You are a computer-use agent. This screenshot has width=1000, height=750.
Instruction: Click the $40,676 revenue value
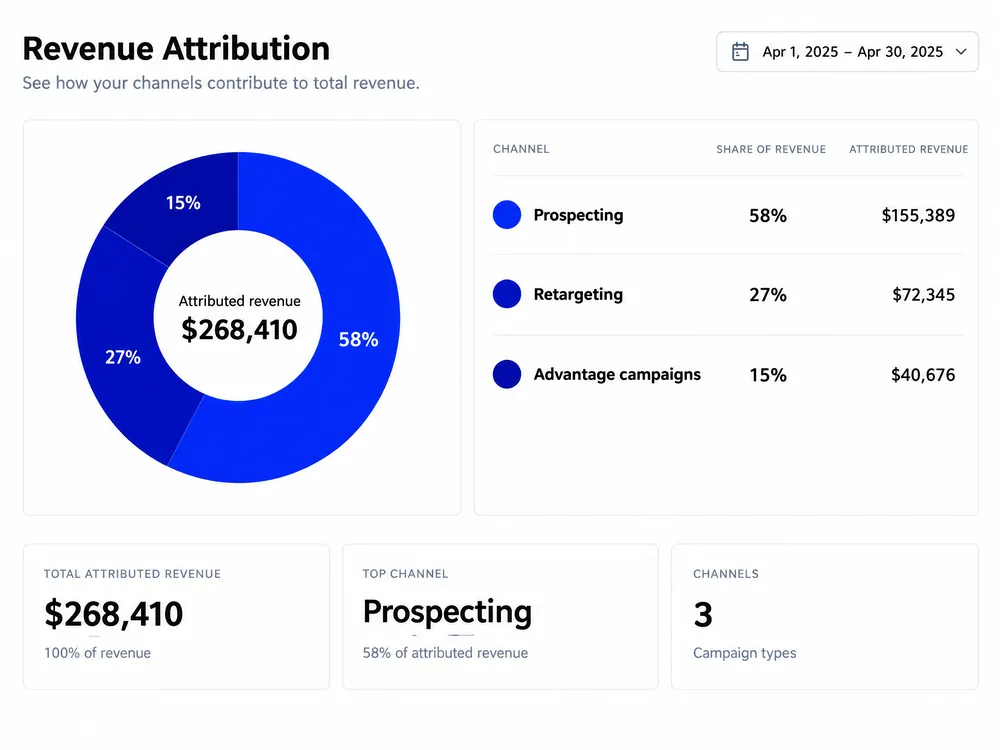point(923,374)
